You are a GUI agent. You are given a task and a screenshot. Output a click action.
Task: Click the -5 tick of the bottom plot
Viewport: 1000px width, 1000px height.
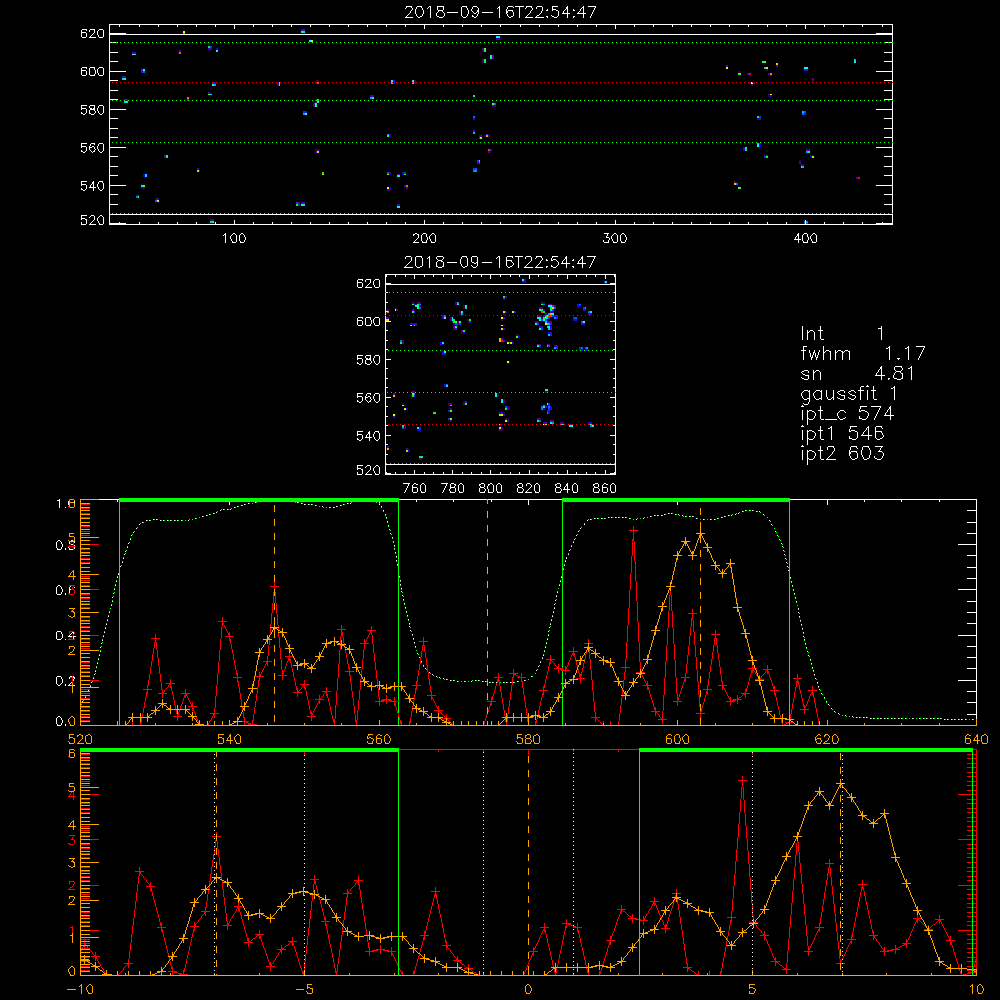coord(305,990)
